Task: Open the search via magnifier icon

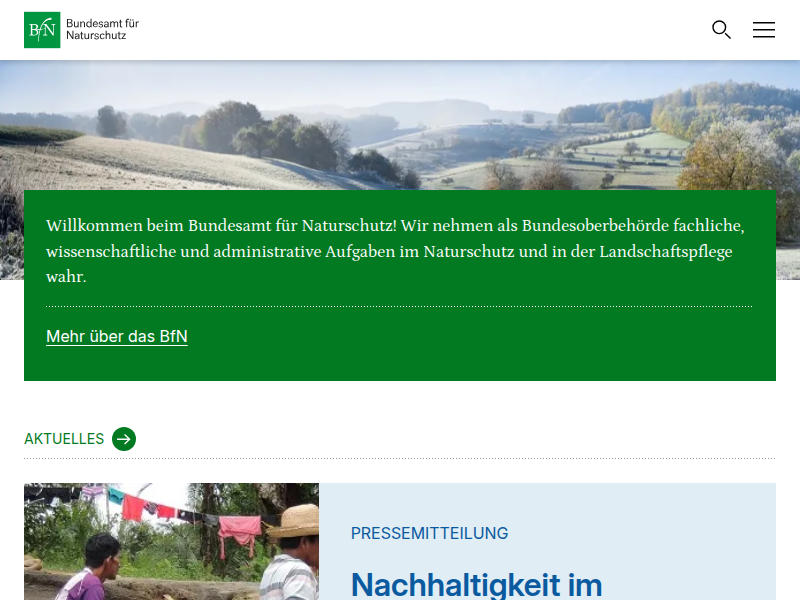Action: pos(721,30)
